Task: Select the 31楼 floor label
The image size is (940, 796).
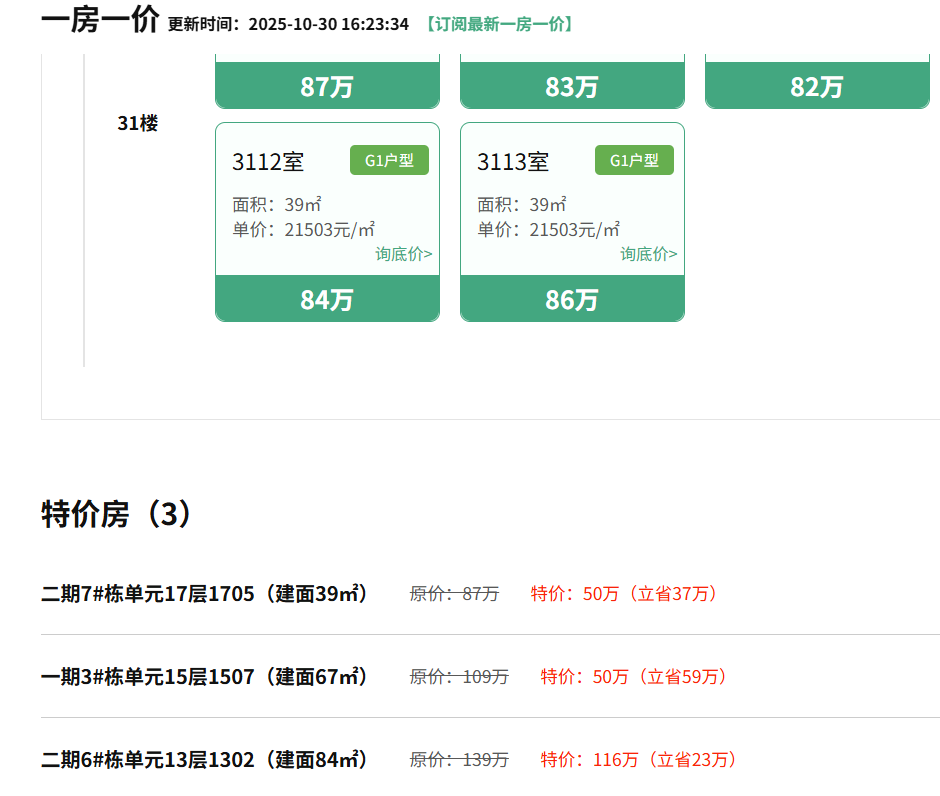Action: tap(137, 123)
